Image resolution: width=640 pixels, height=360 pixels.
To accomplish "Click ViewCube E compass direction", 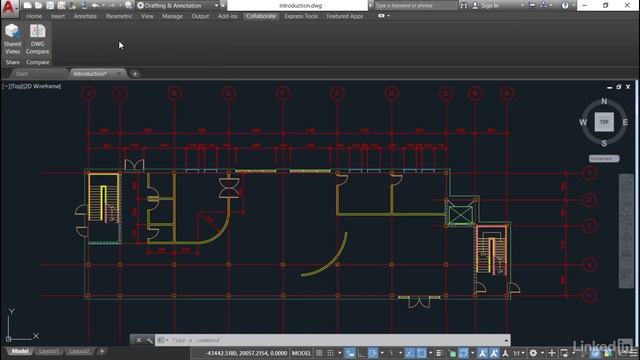I will (625, 122).
